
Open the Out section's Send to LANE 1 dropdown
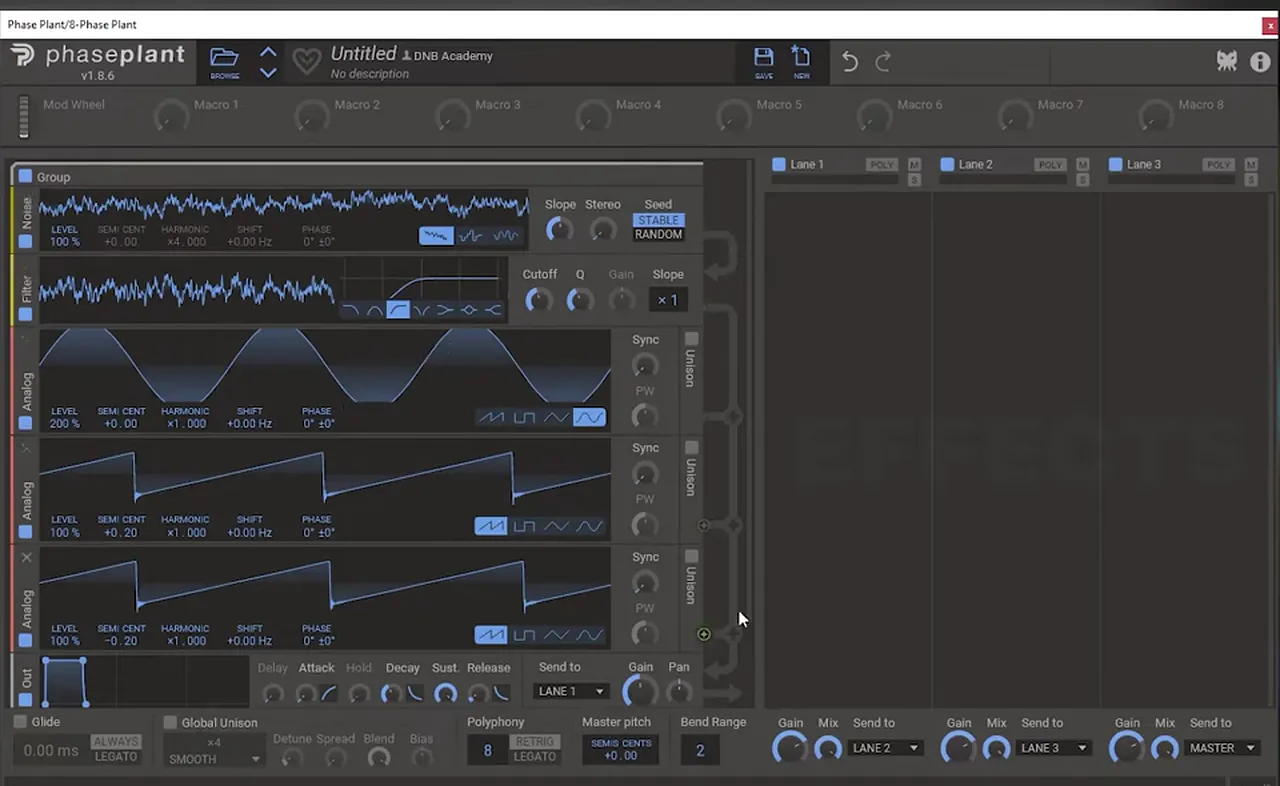572,691
